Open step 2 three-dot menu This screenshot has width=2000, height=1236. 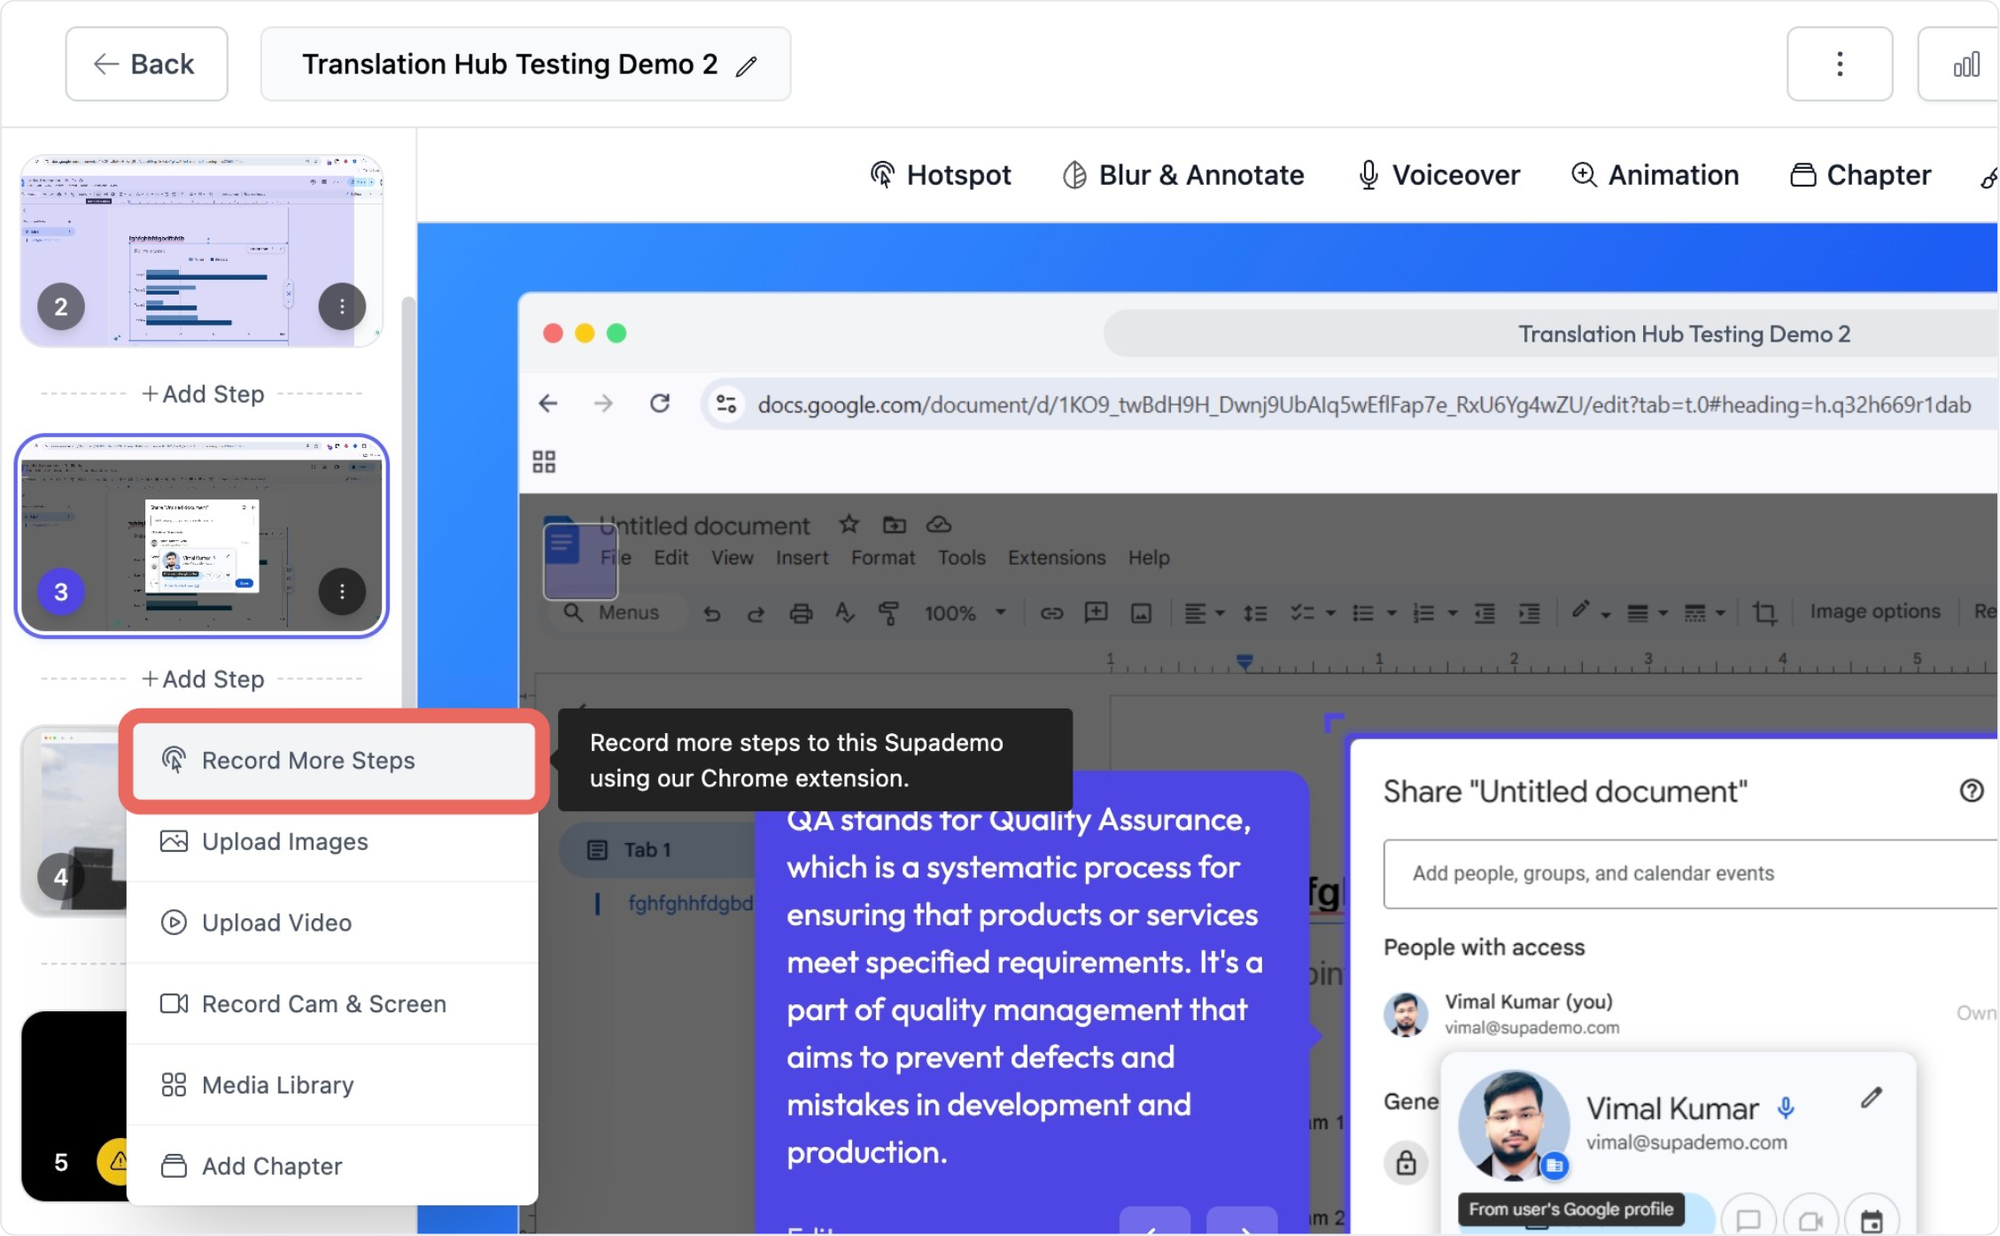(x=342, y=307)
